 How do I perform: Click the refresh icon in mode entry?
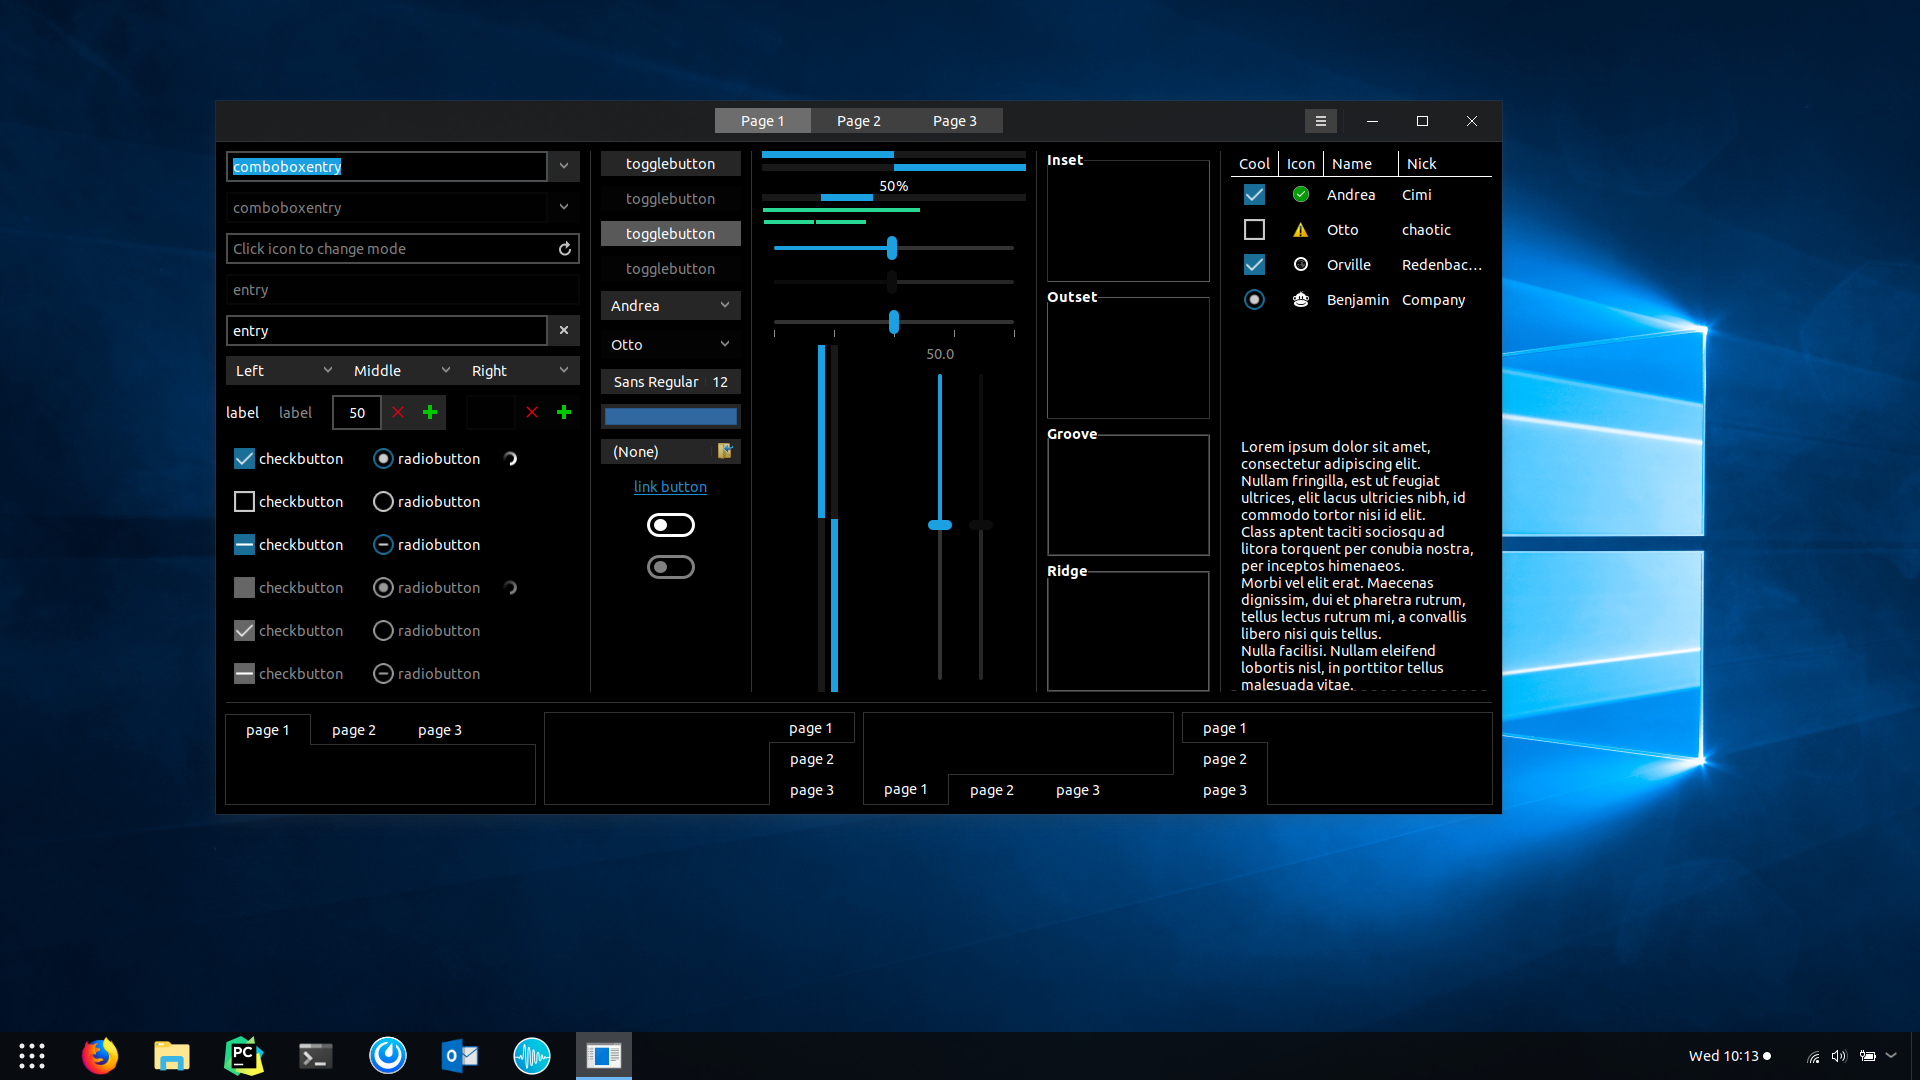(x=565, y=249)
